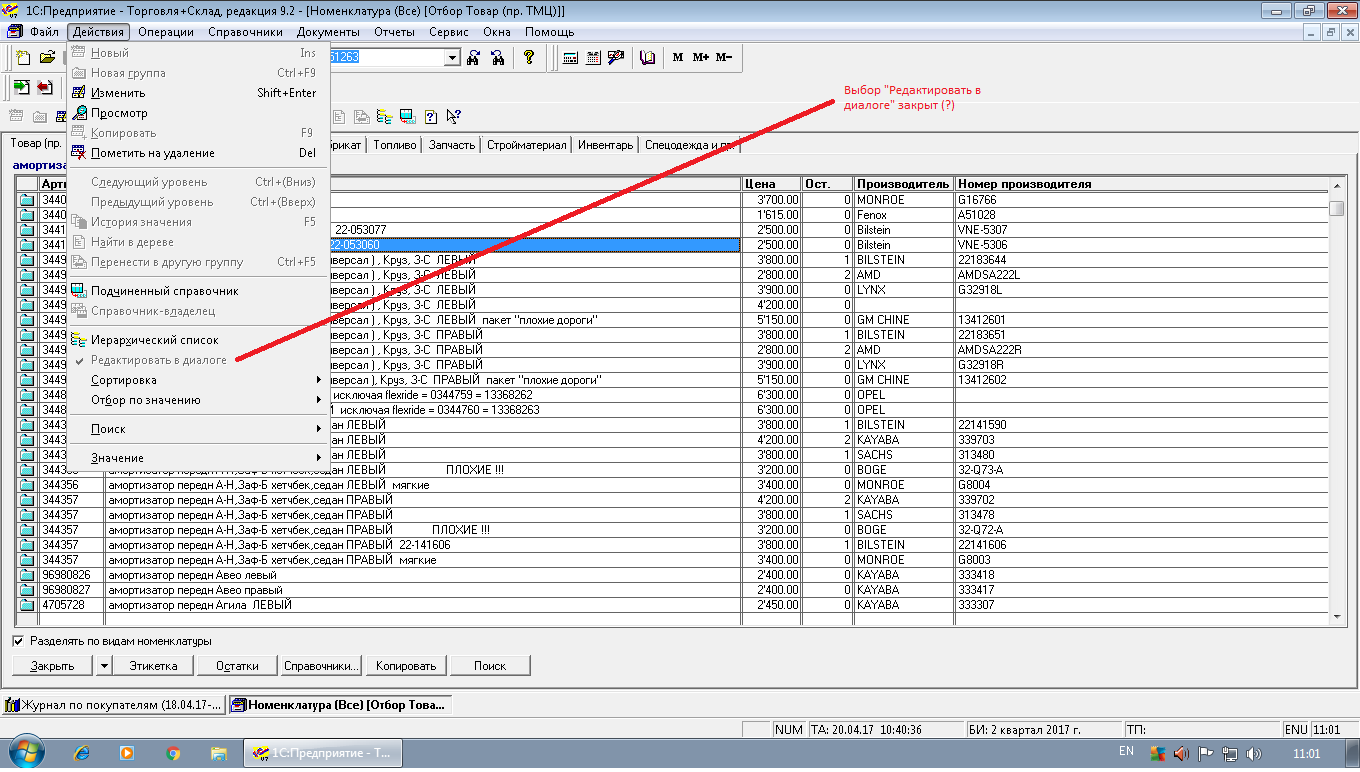The image size is (1360, 772).
Task: Switch to the 'Стройматериал' tab
Action: (x=527, y=145)
